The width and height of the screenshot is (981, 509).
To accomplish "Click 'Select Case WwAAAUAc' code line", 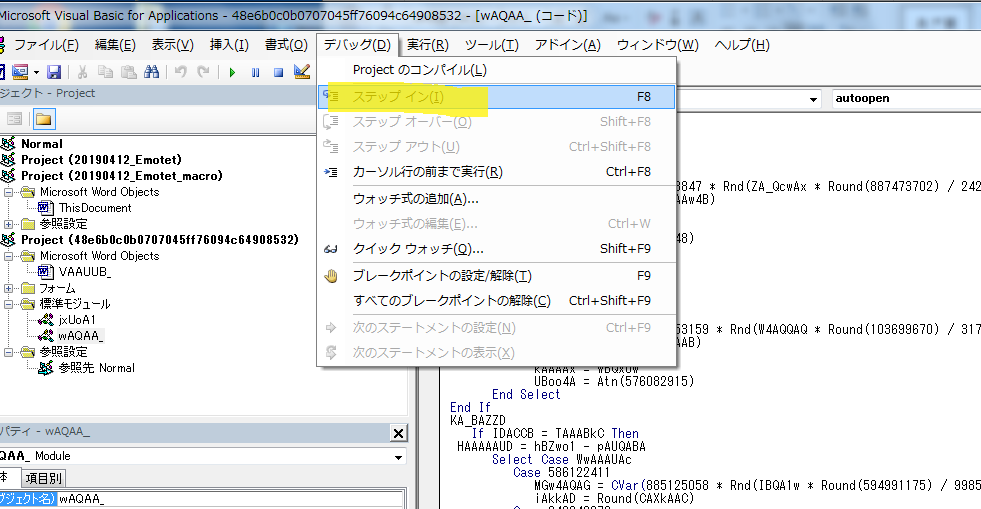I will coord(561,460).
